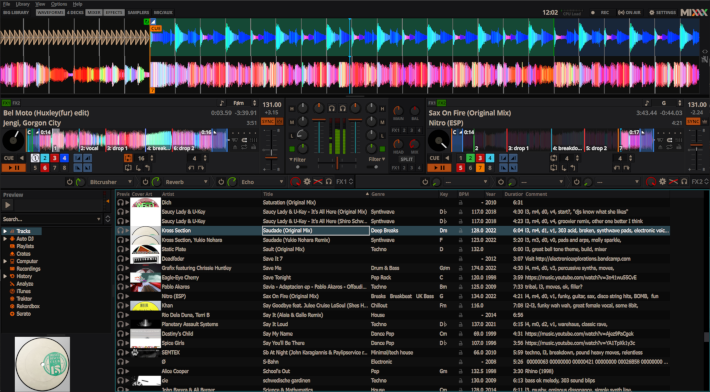The image size is (710, 392).
Task: Expand the Bitcrusher effect dropdown
Action: (130, 182)
